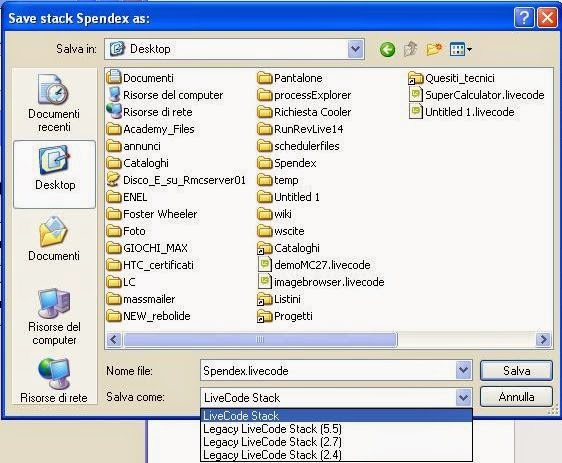The image size is (562, 463).
Task: Select the temp folder
Action: (x=278, y=180)
